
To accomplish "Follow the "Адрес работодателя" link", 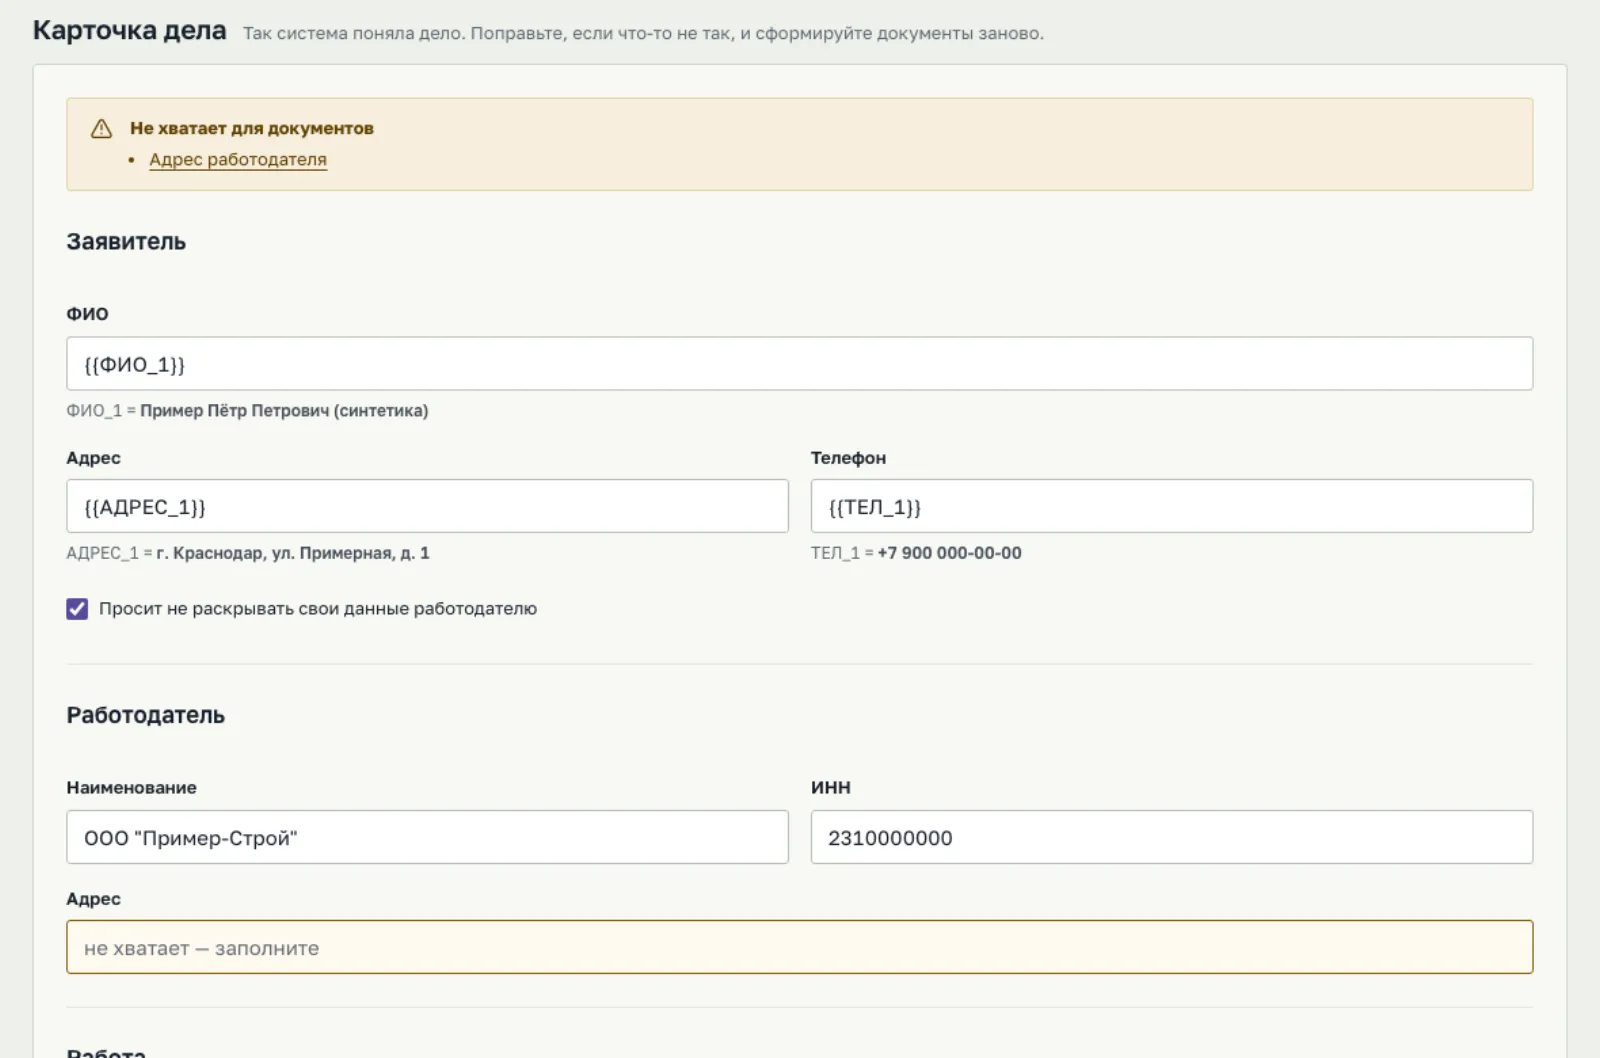I will point(238,159).
